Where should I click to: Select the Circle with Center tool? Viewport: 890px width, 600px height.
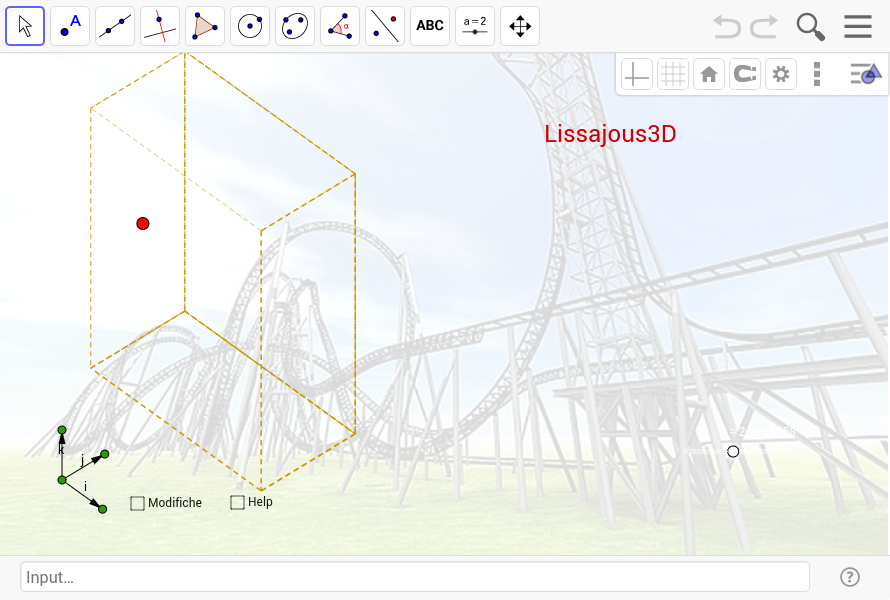click(250, 26)
